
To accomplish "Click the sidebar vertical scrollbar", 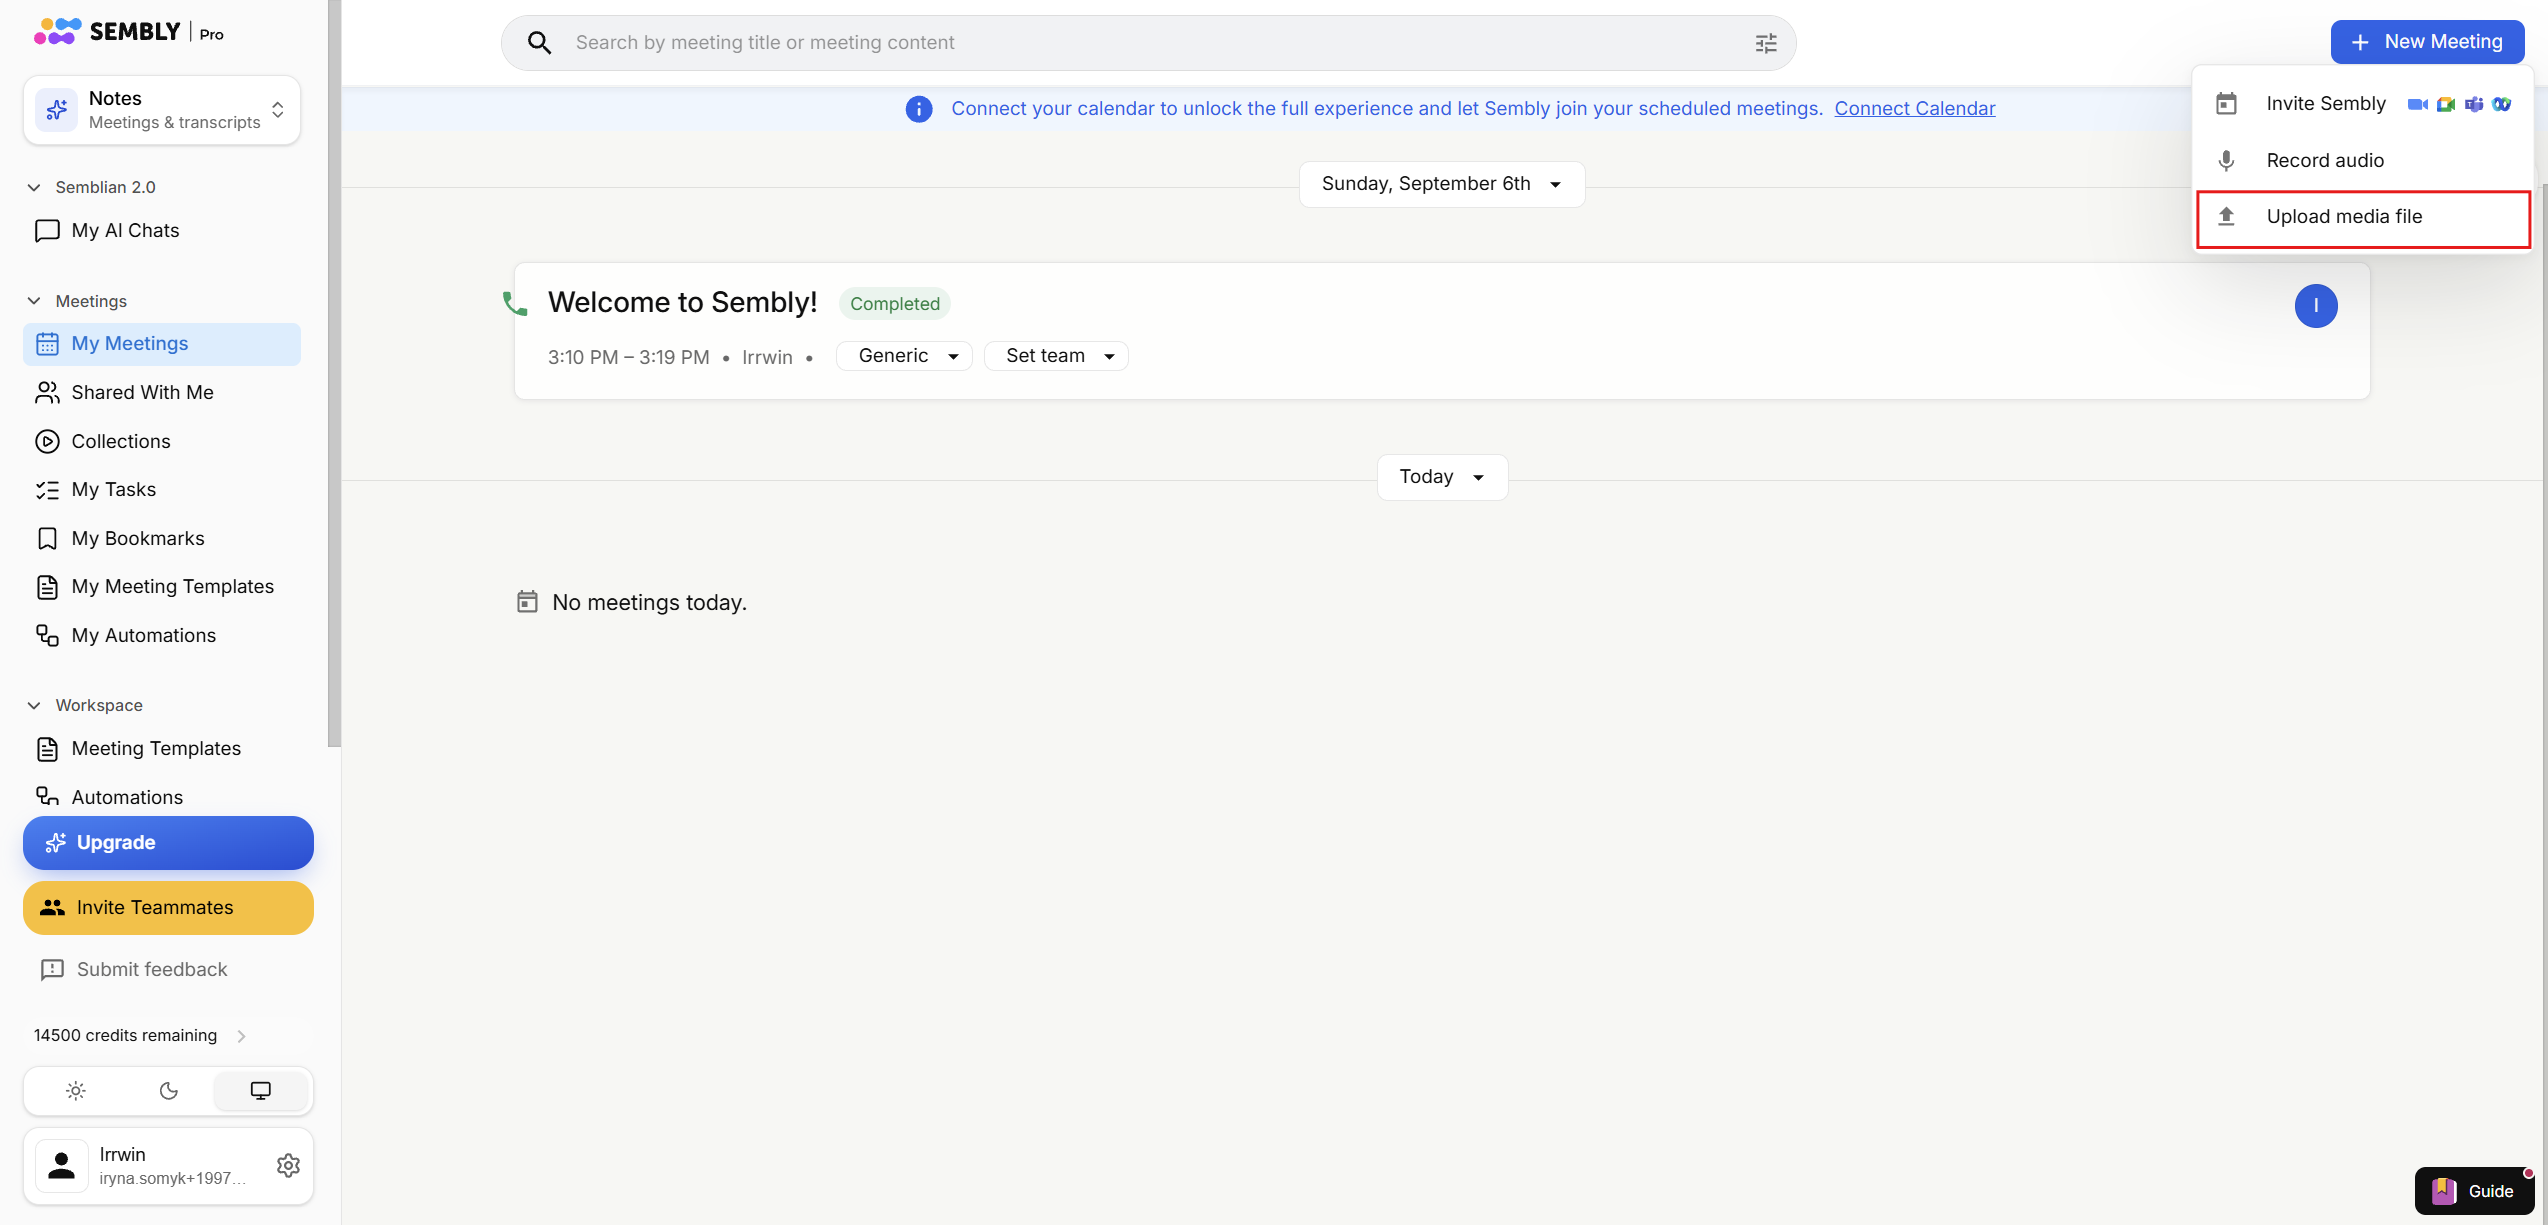I will (334, 373).
